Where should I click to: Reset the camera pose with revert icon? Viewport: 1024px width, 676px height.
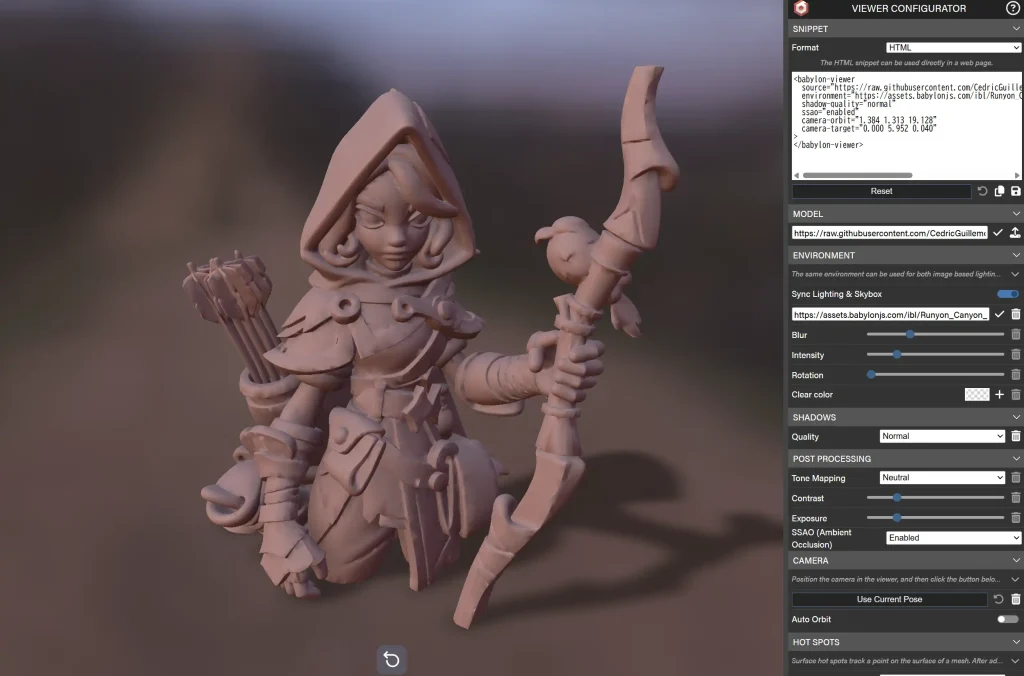click(998, 599)
